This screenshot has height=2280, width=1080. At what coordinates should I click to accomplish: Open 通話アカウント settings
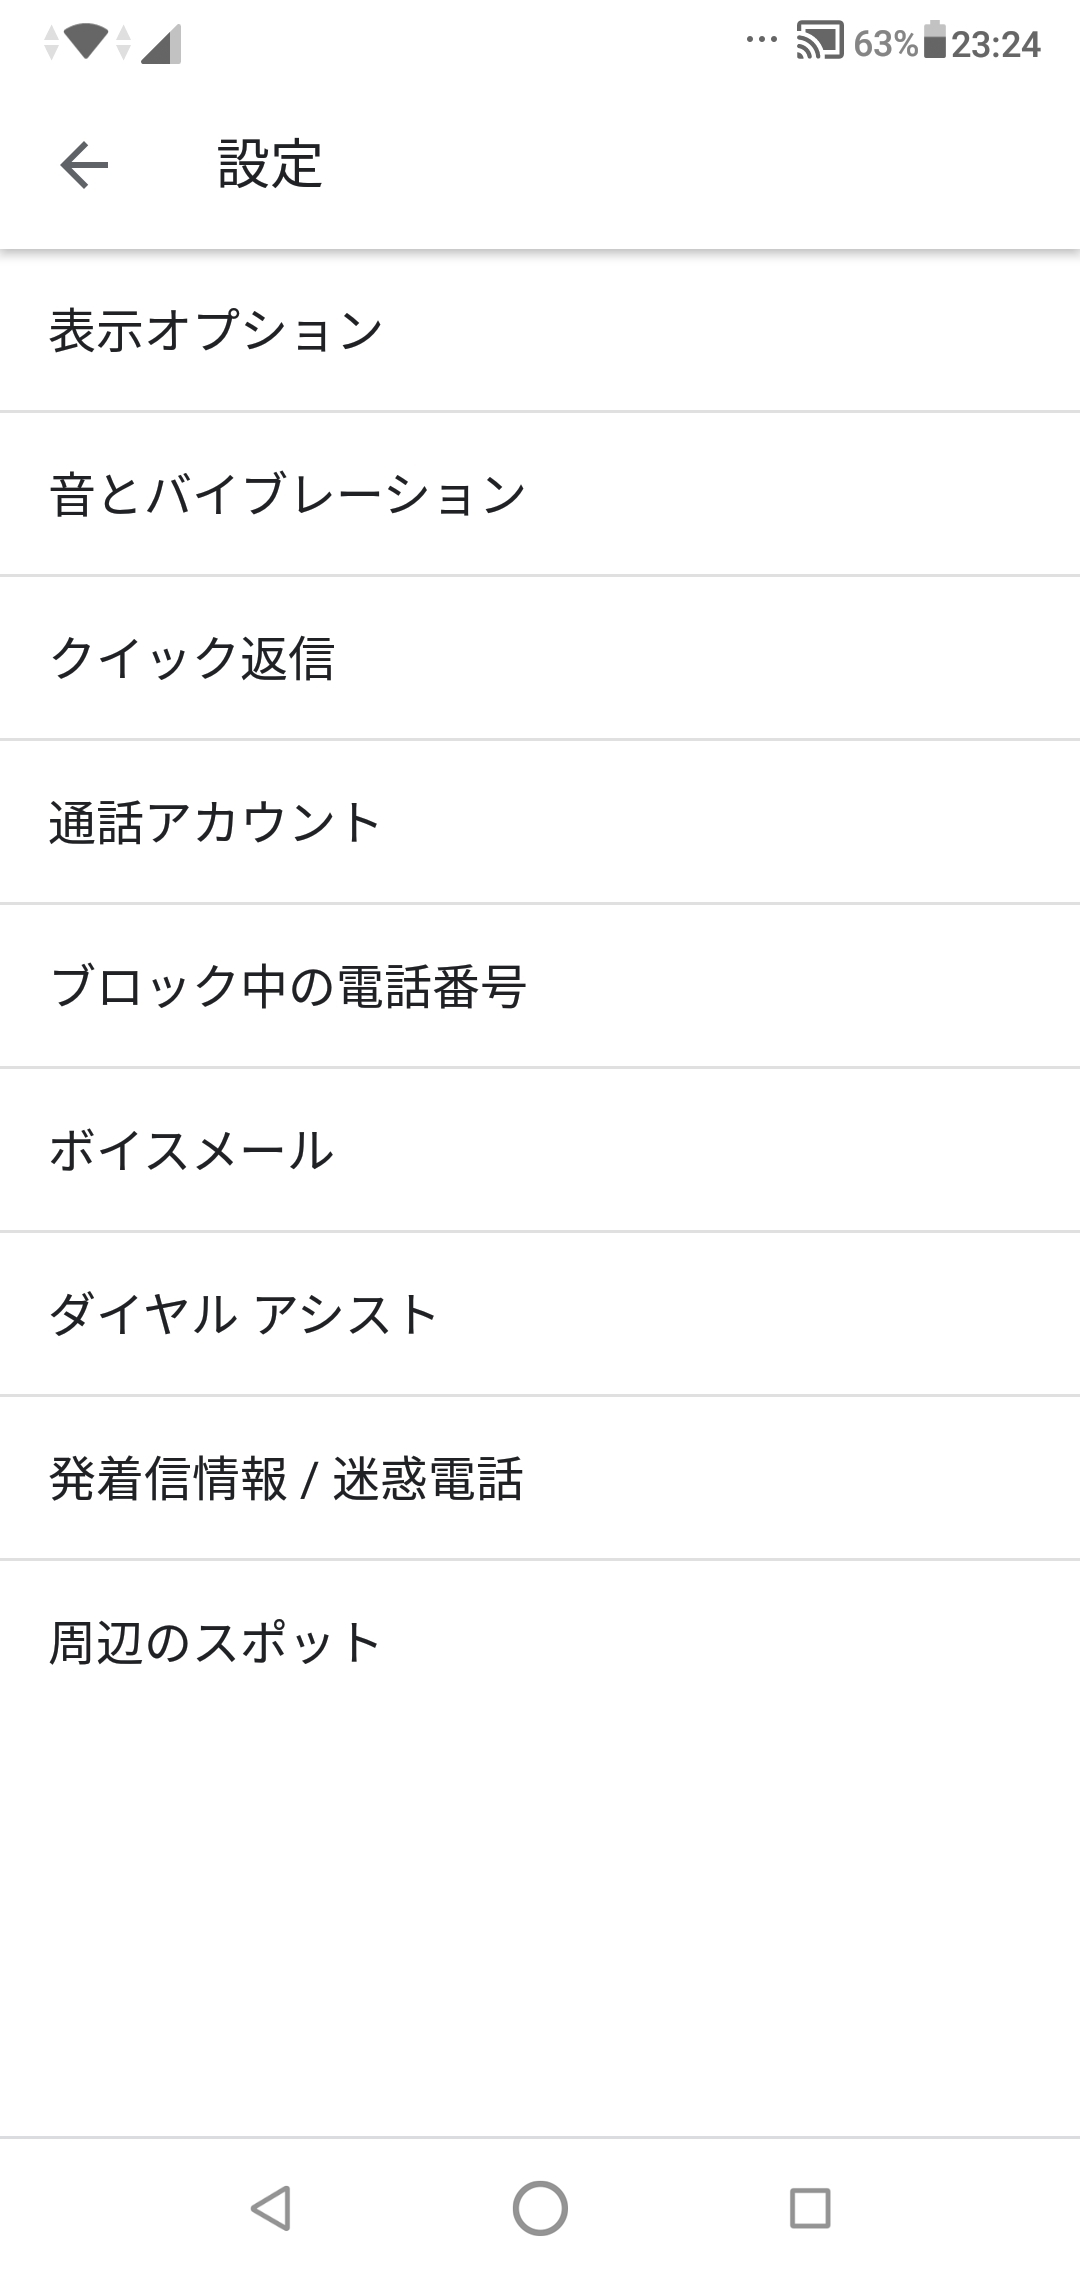540,823
